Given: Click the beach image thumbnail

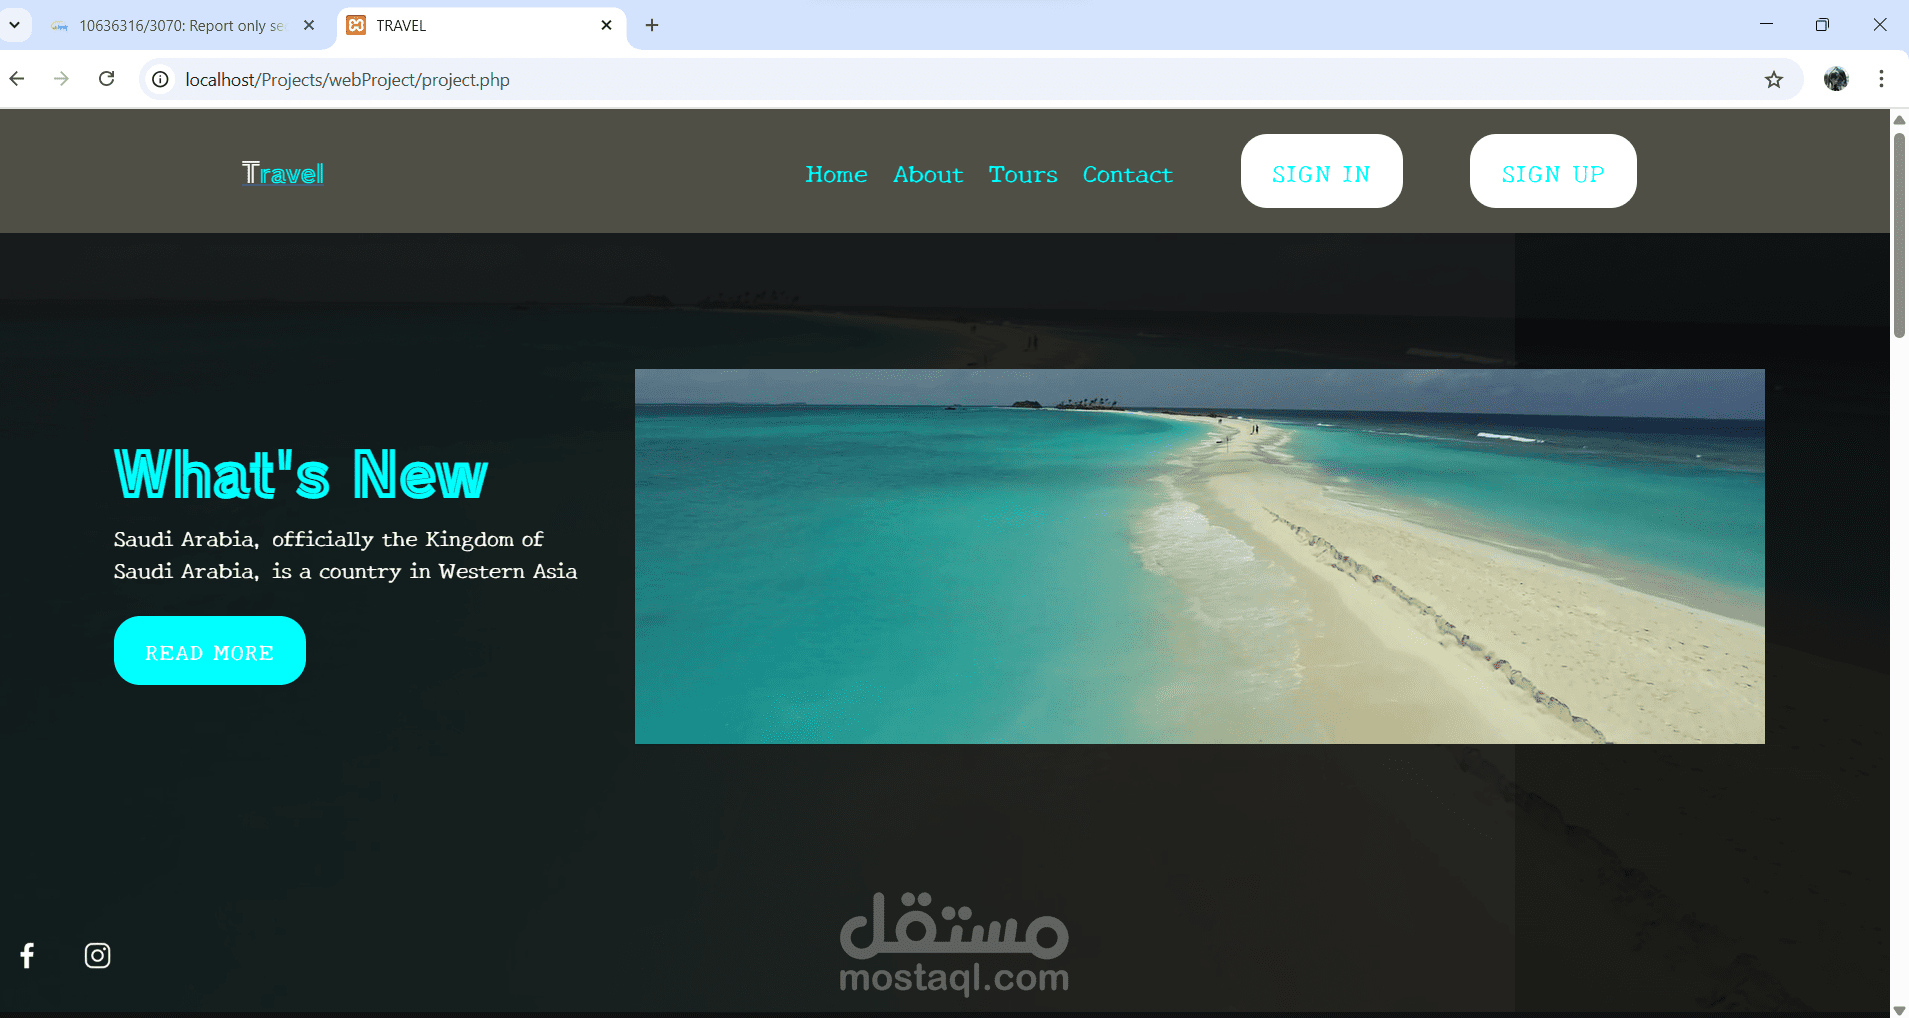Looking at the screenshot, I should point(1199,556).
